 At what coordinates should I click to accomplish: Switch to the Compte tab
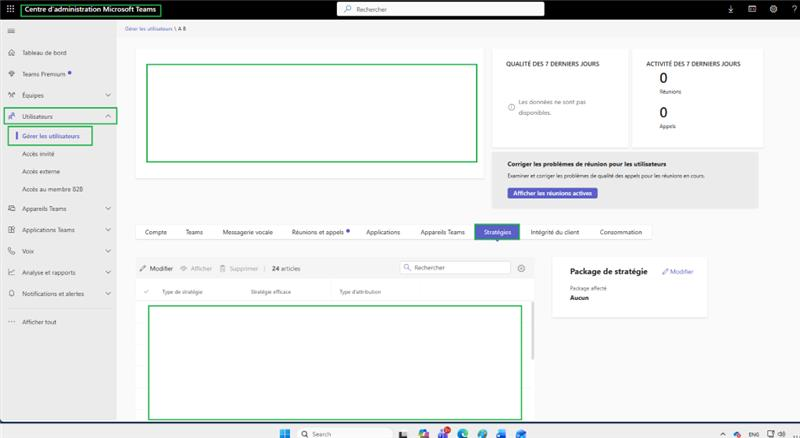coord(156,232)
